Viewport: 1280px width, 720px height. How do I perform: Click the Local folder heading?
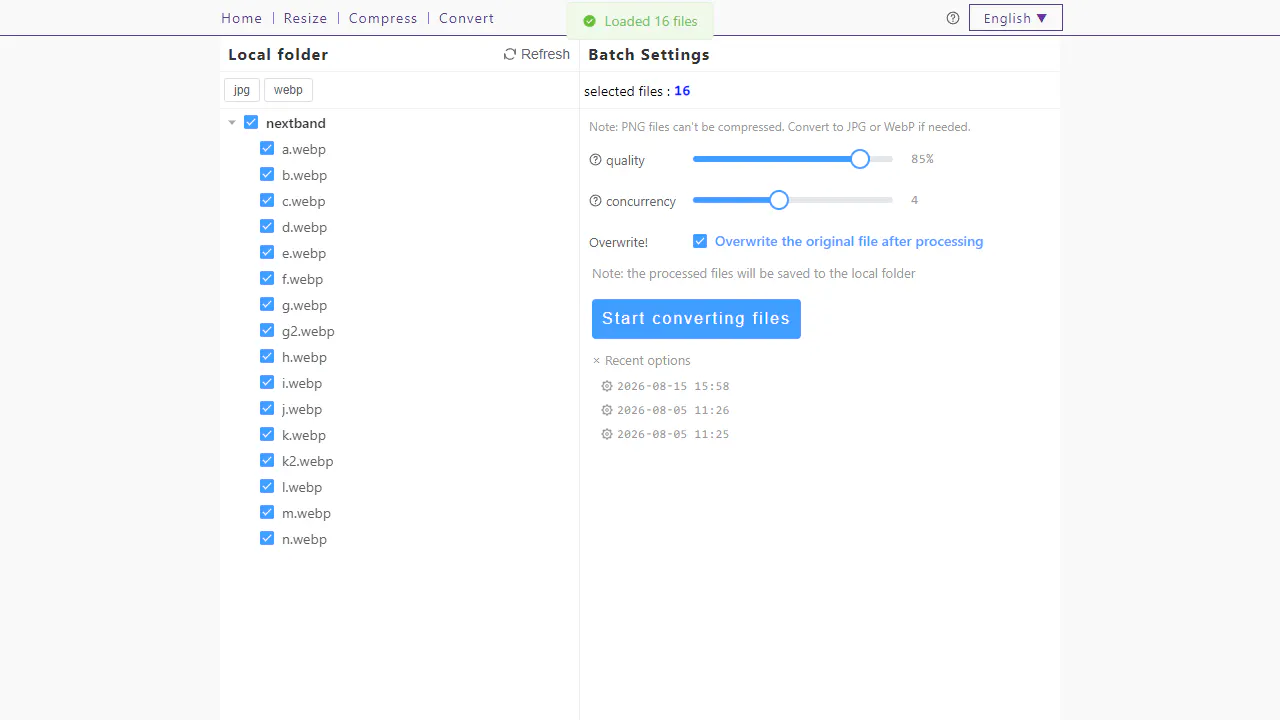[278, 55]
